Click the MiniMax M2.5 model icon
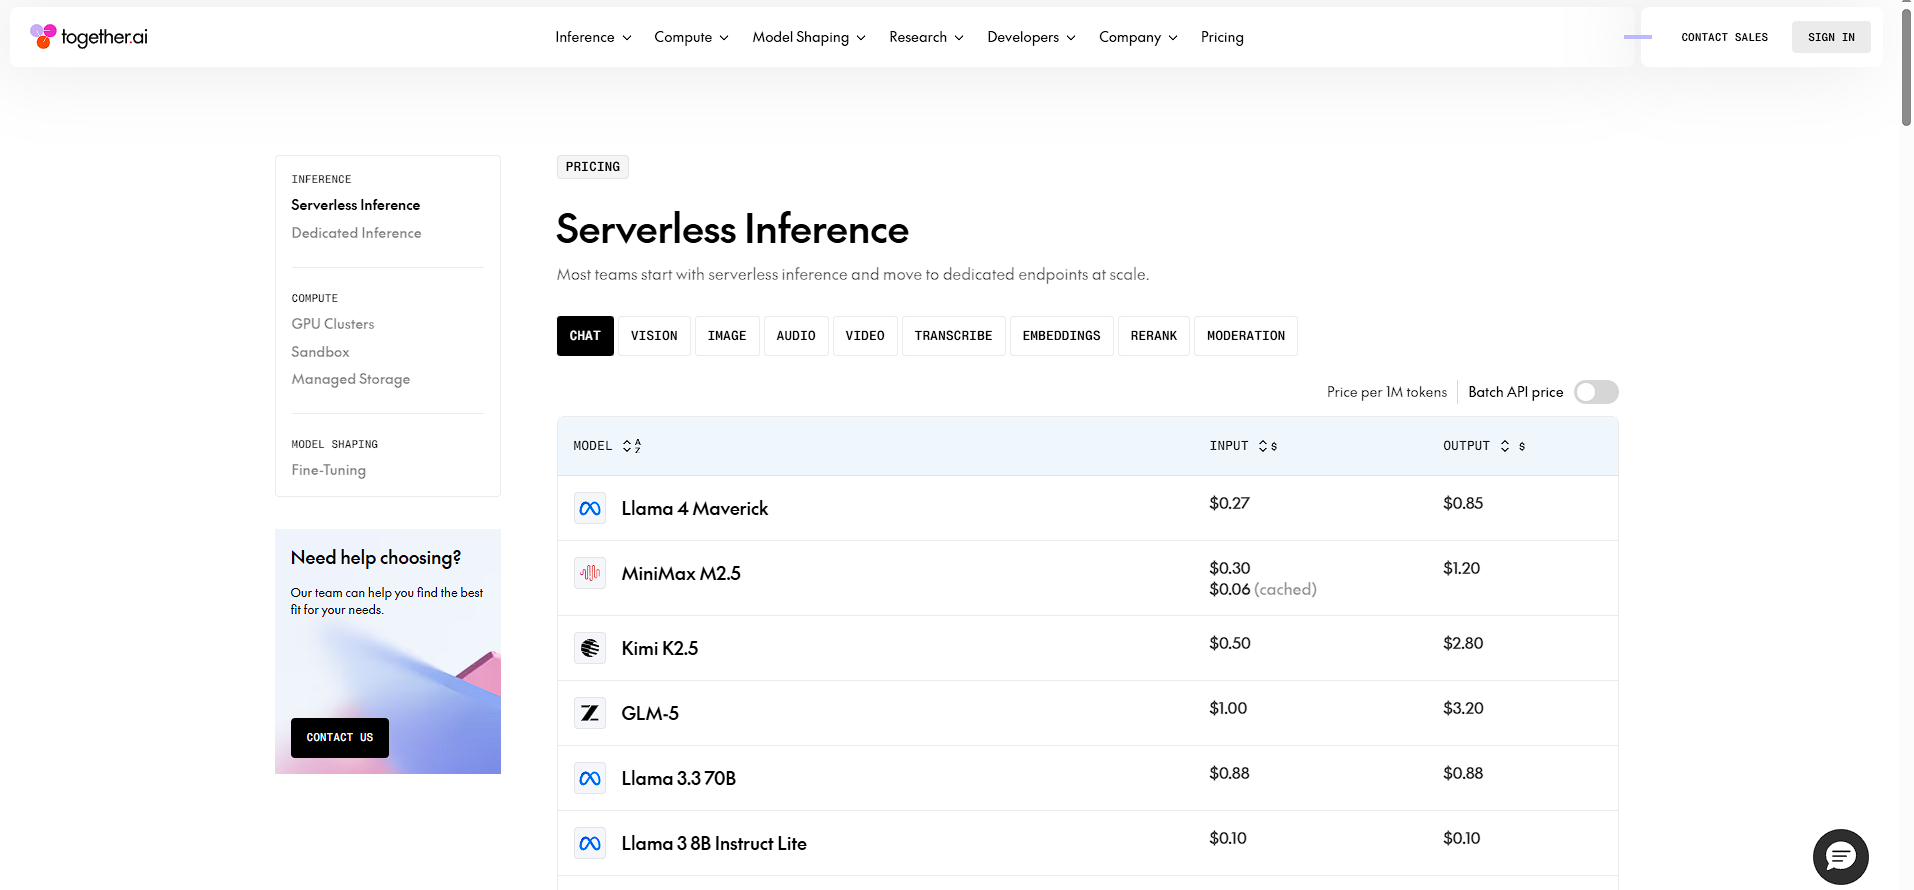The width and height of the screenshot is (1914, 890). tap(590, 573)
